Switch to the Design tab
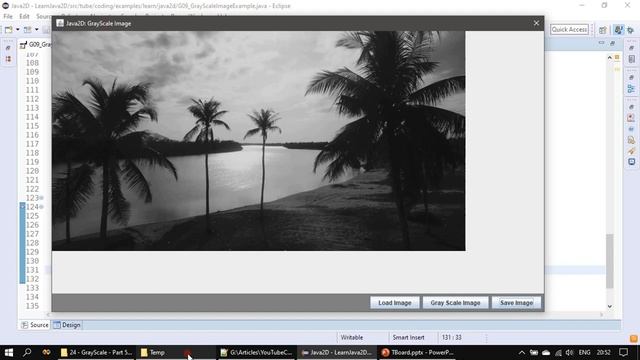This screenshot has width=640, height=360. tap(67, 325)
